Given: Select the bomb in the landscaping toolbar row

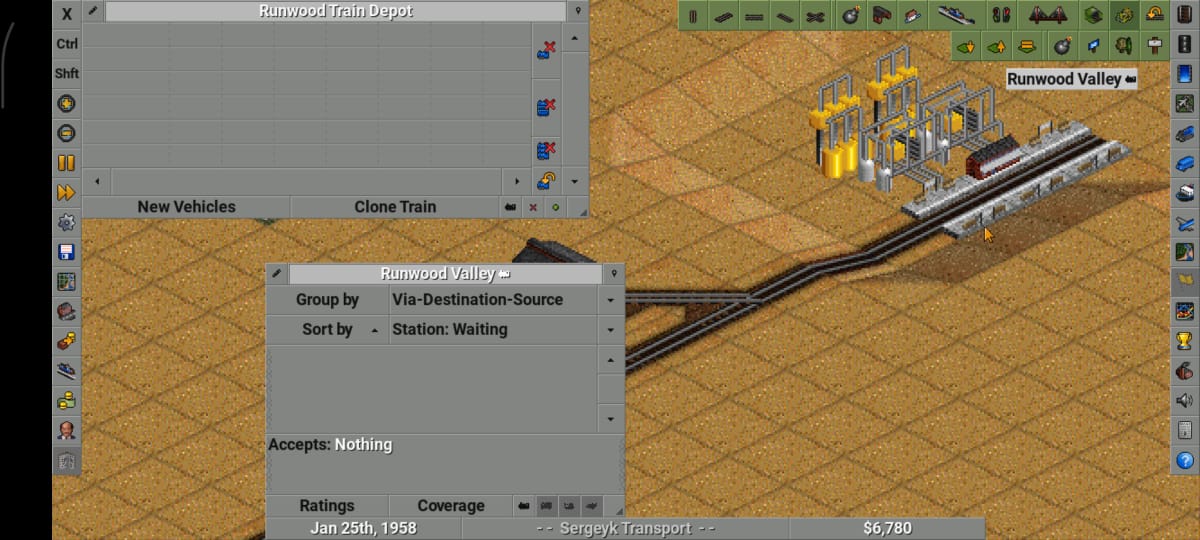Looking at the screenshot, I should pos(1063,46).
